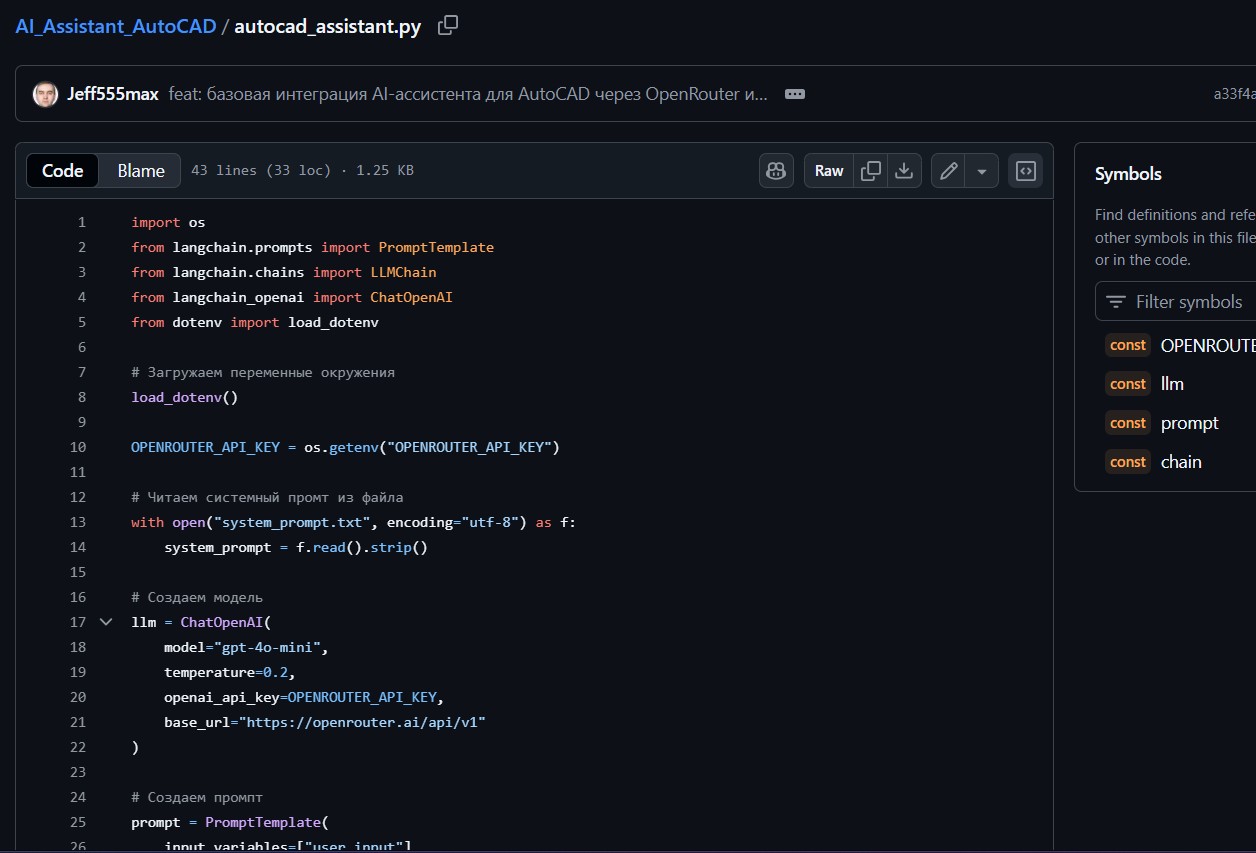
Task: Copy file path icon next to autocad_assistant.py
Action: (448, 26)
